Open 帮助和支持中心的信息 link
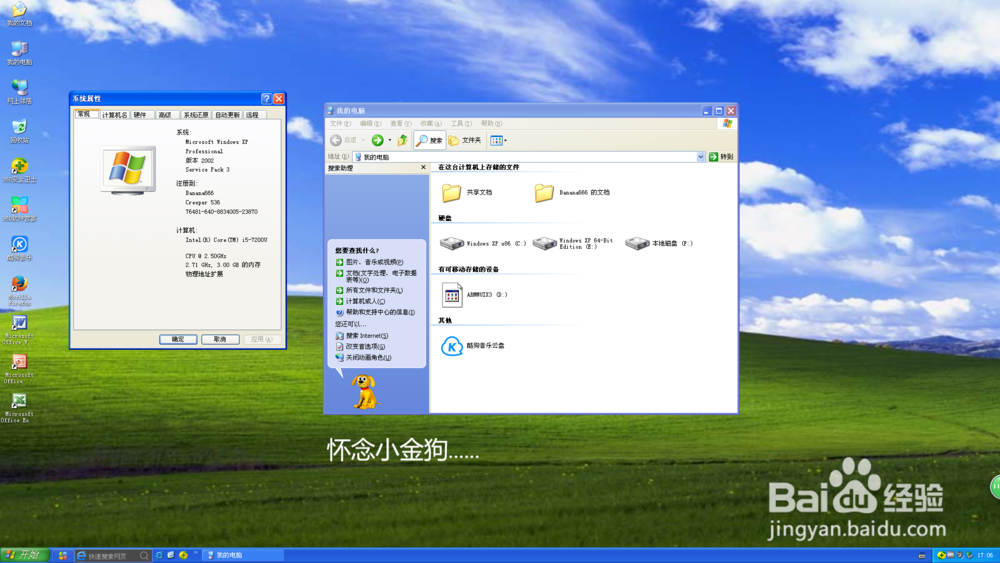Viewport: 1000px width, 563px height. [x=376, y=312]
